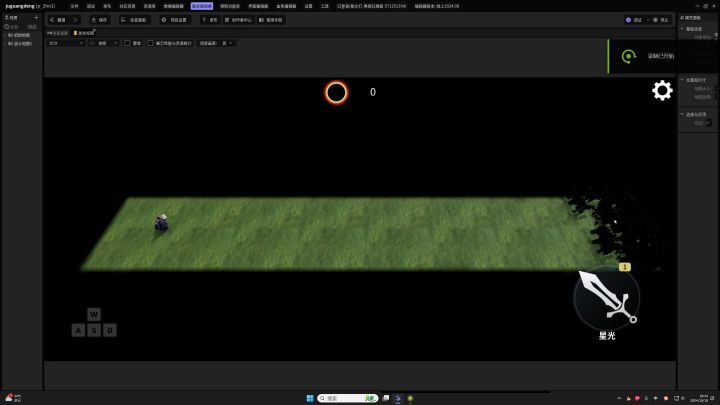Open the second dropdown in the view options row

[104, 43]
